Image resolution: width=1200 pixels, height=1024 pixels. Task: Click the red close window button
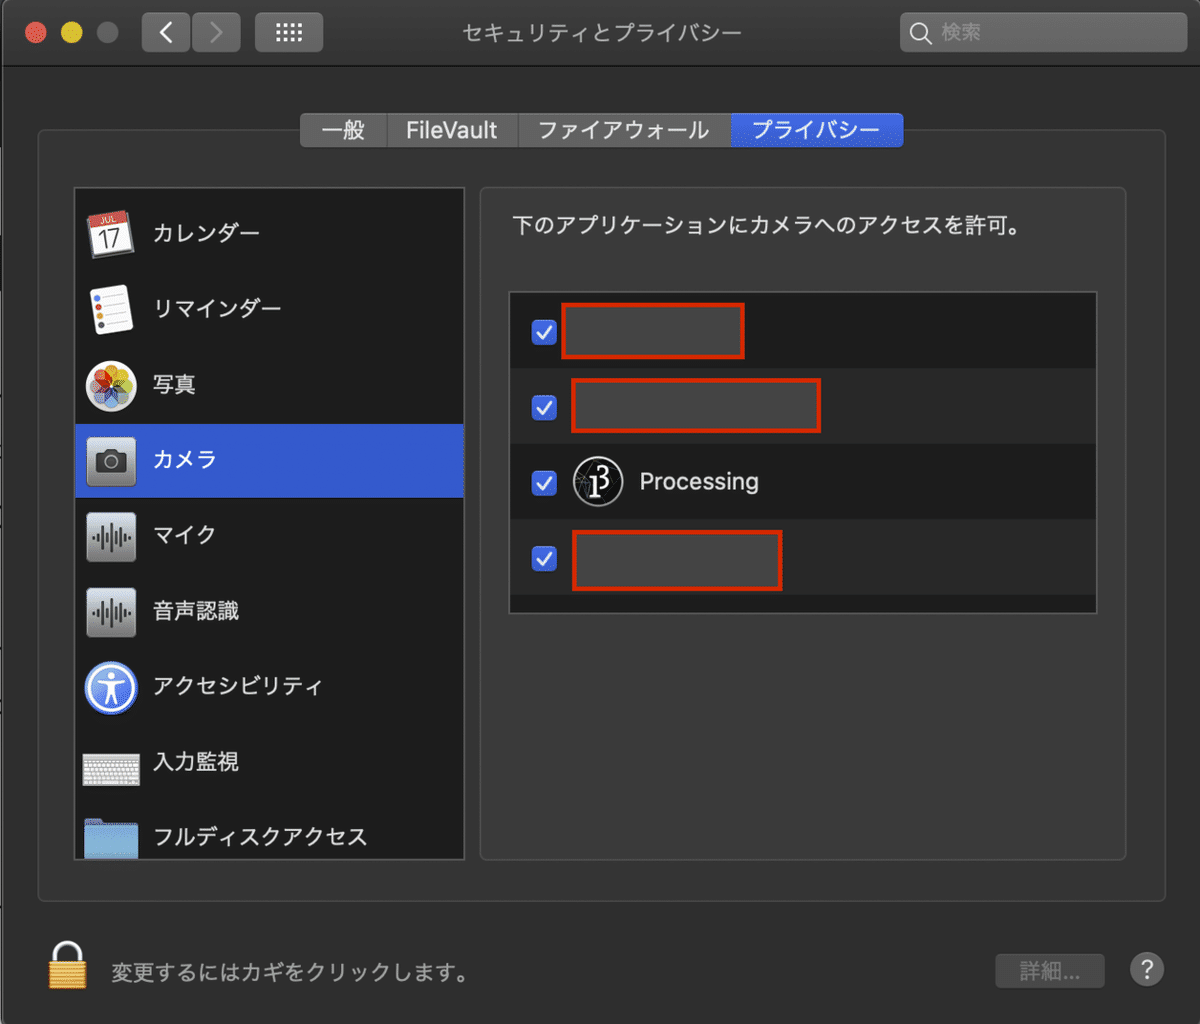click(x=36, y=33)
